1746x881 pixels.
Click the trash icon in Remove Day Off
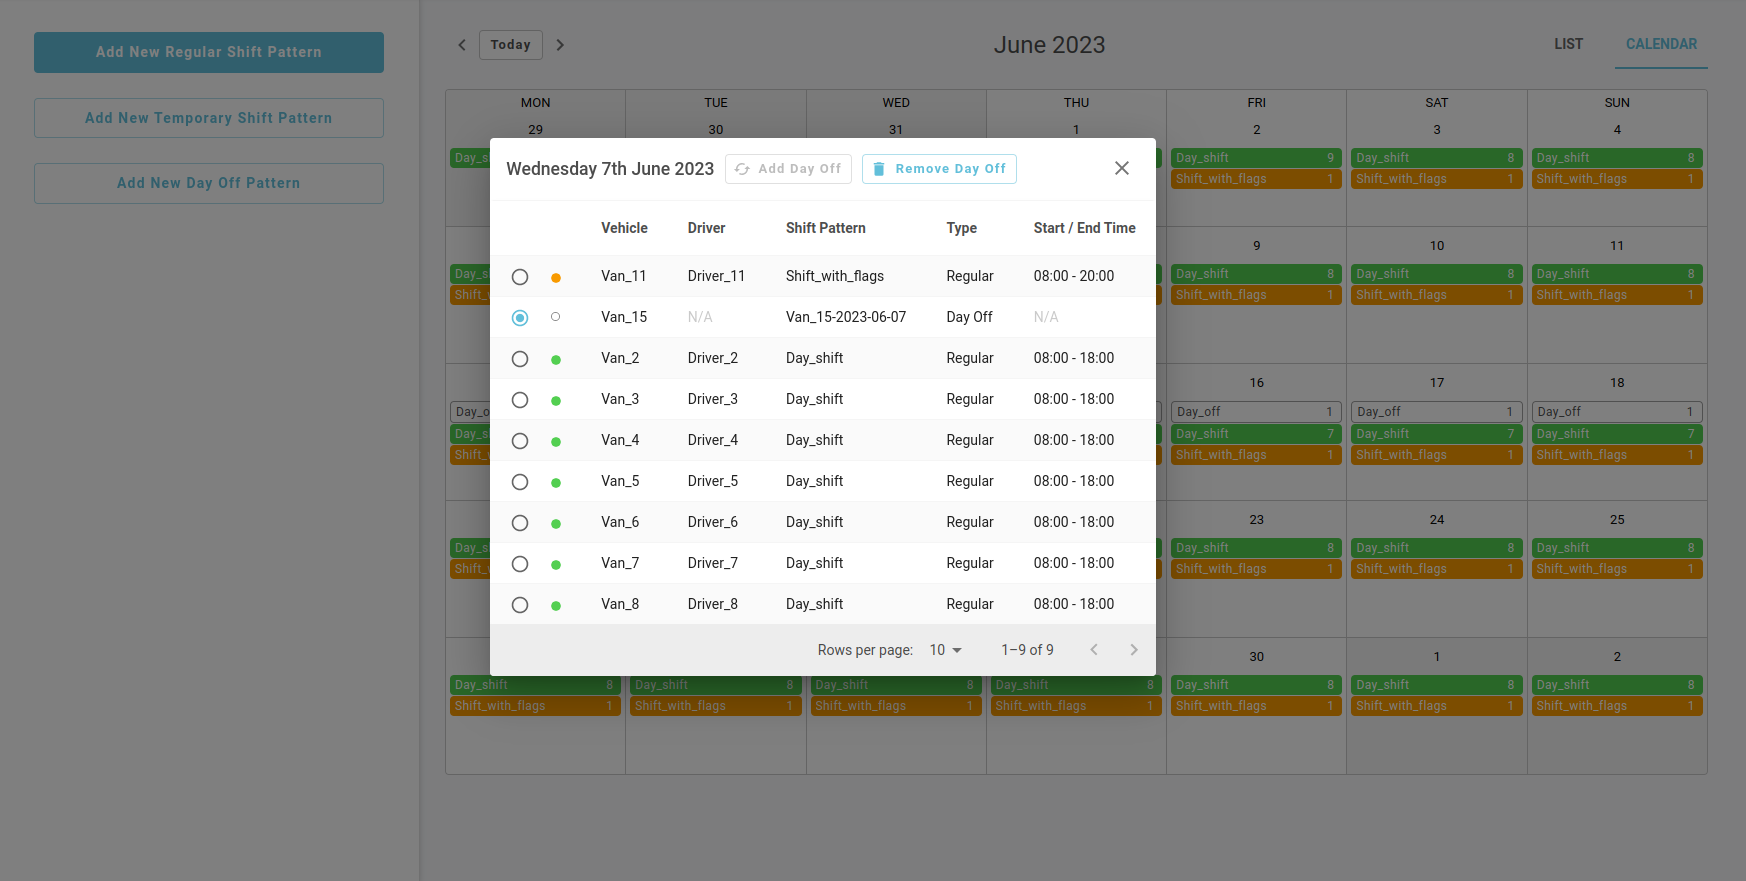point(879,169)
